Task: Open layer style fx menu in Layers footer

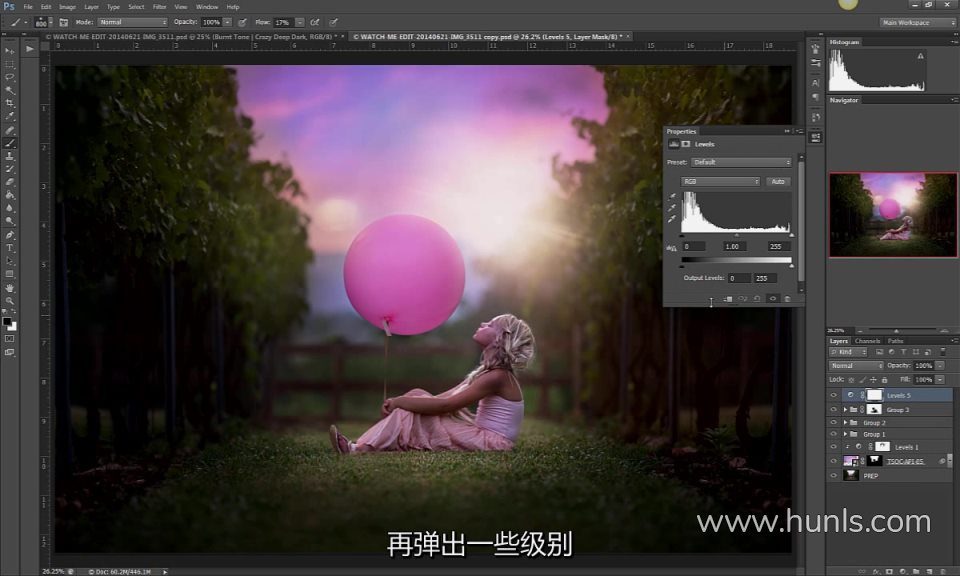Action: (876, 571)
